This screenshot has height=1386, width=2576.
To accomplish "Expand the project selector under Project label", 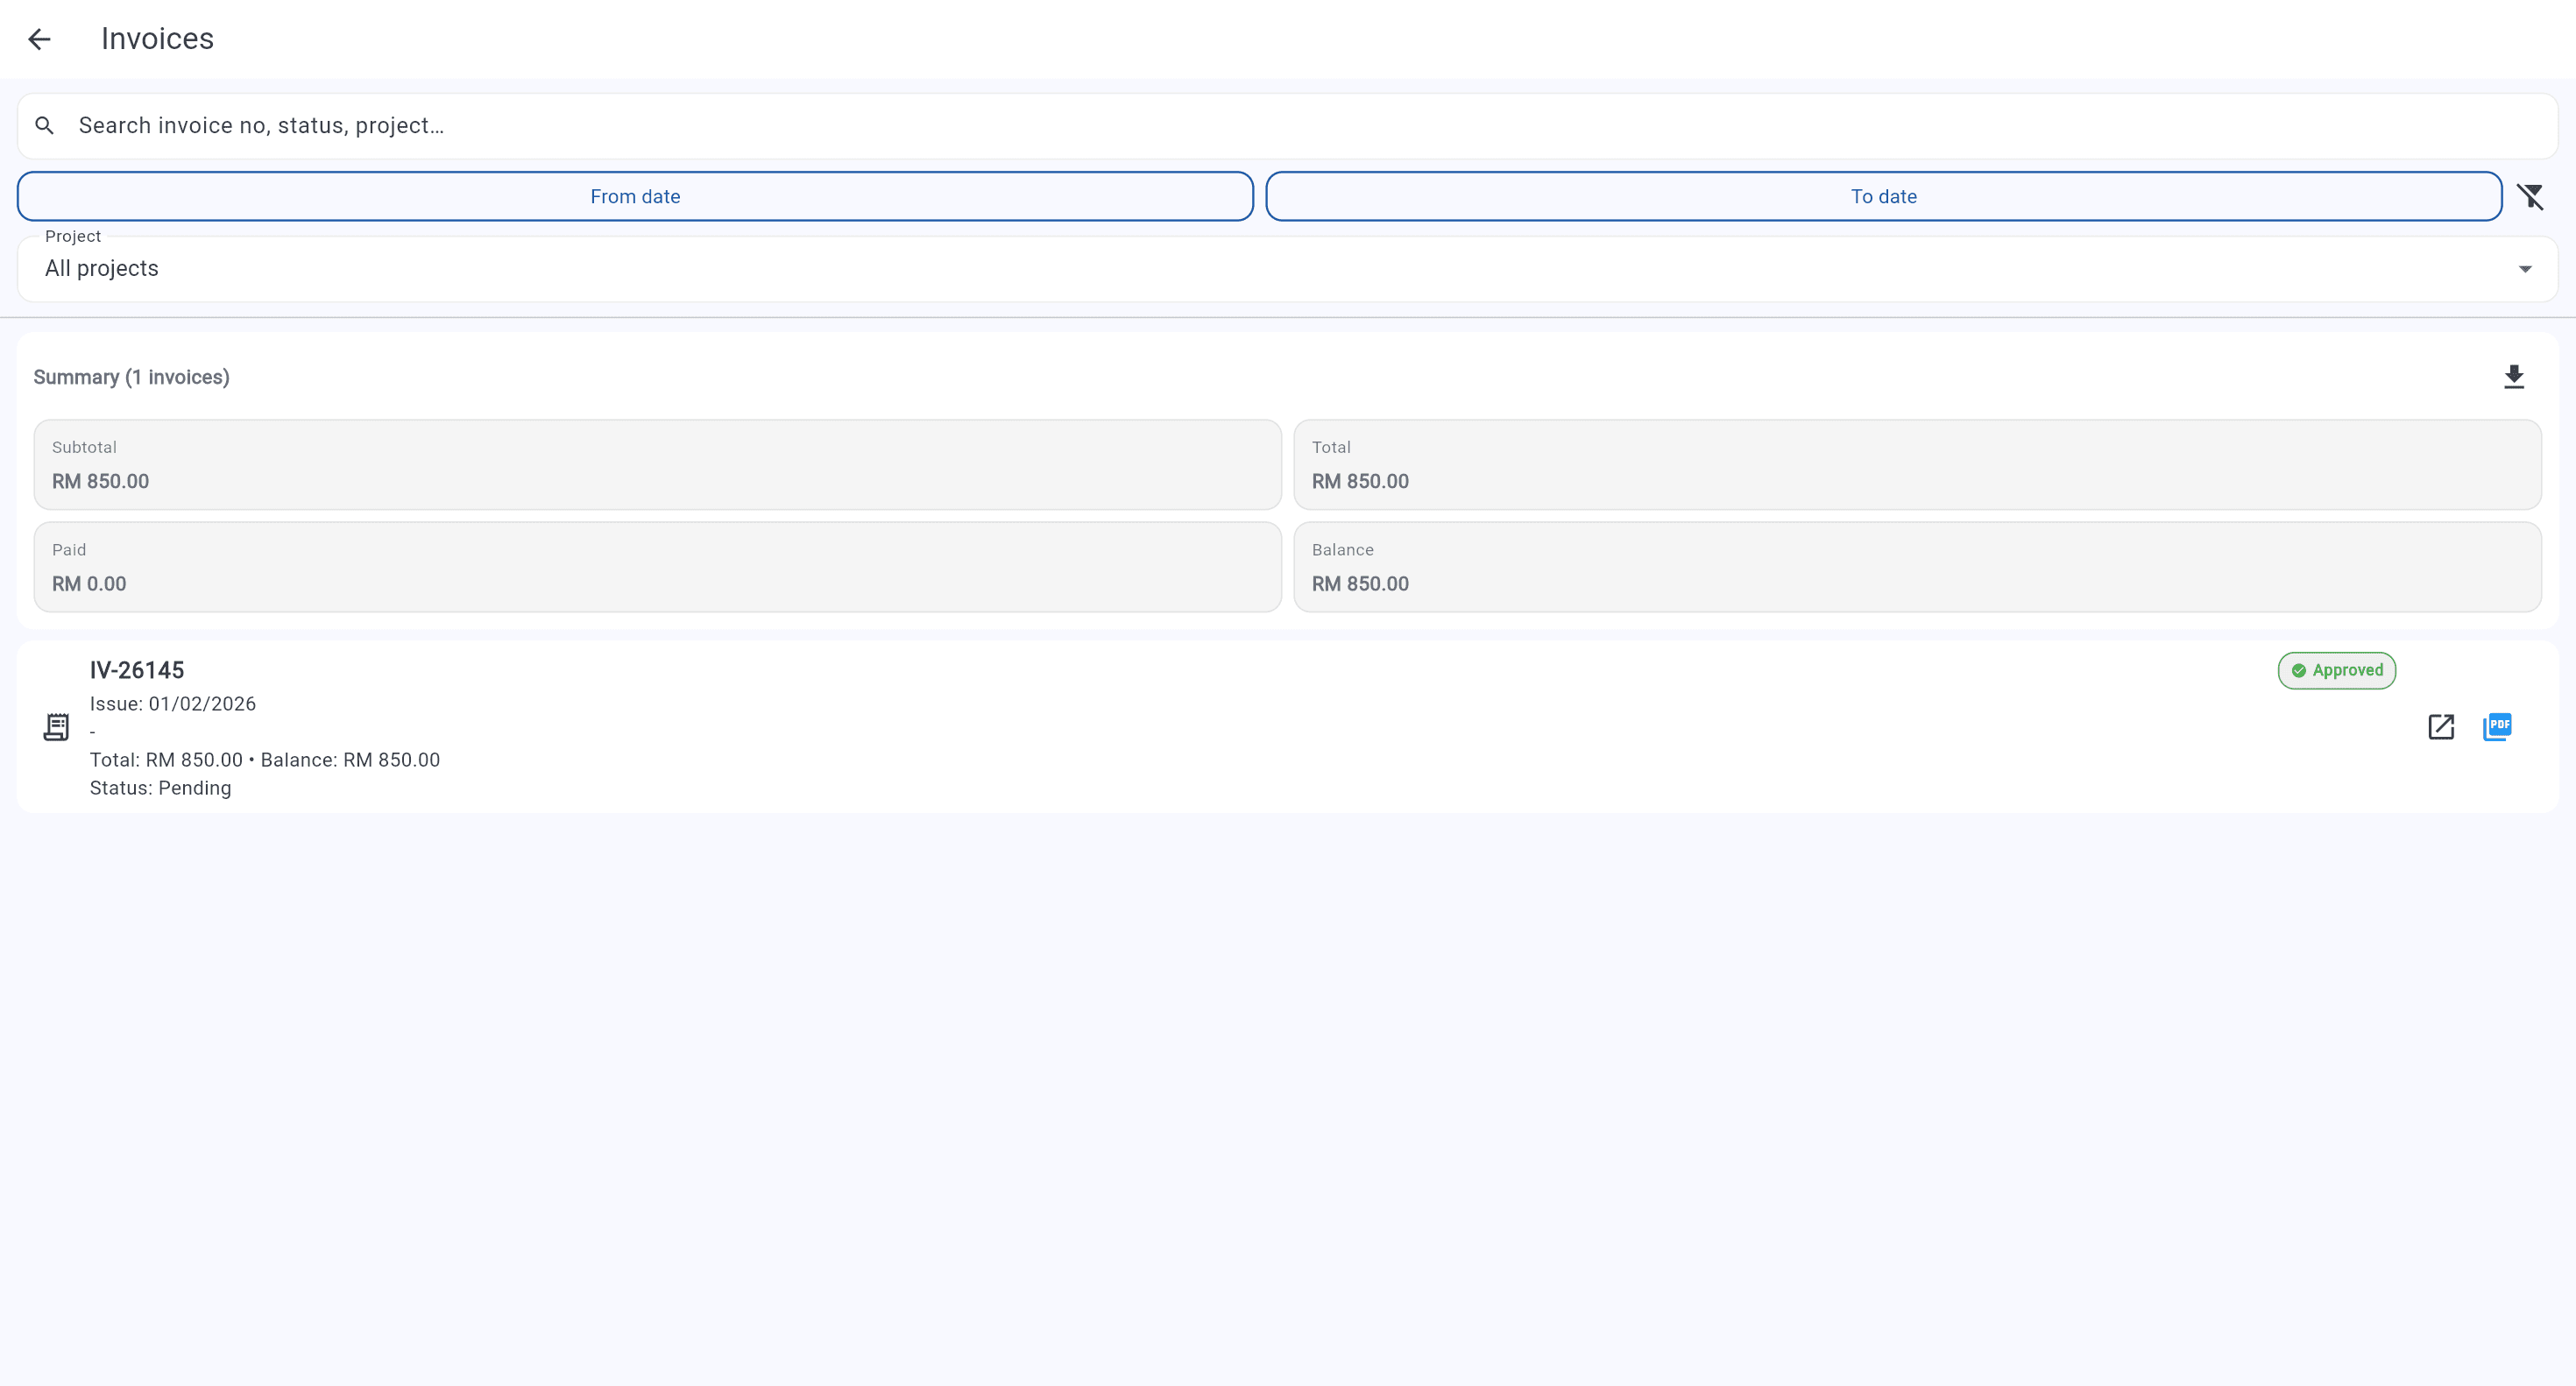I will (x=1286, y=268).
